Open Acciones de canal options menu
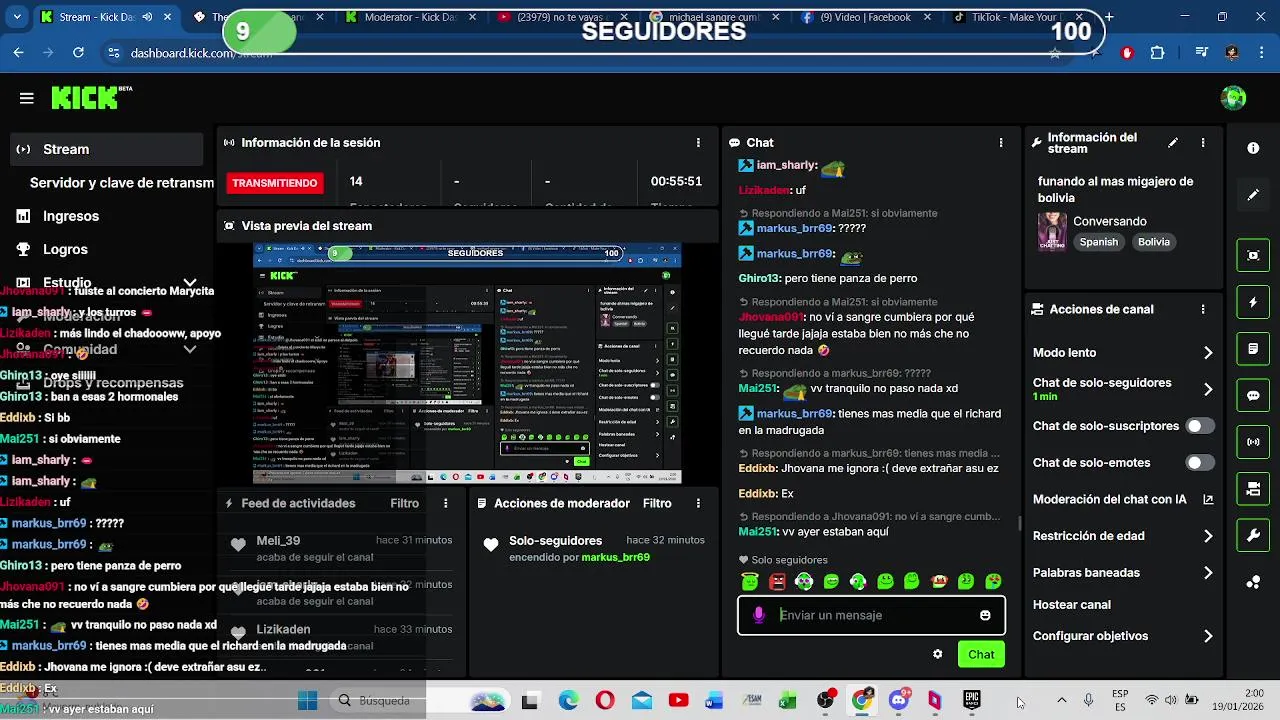The height and width of the screenshot is (720, 1280). (1203, 310)
